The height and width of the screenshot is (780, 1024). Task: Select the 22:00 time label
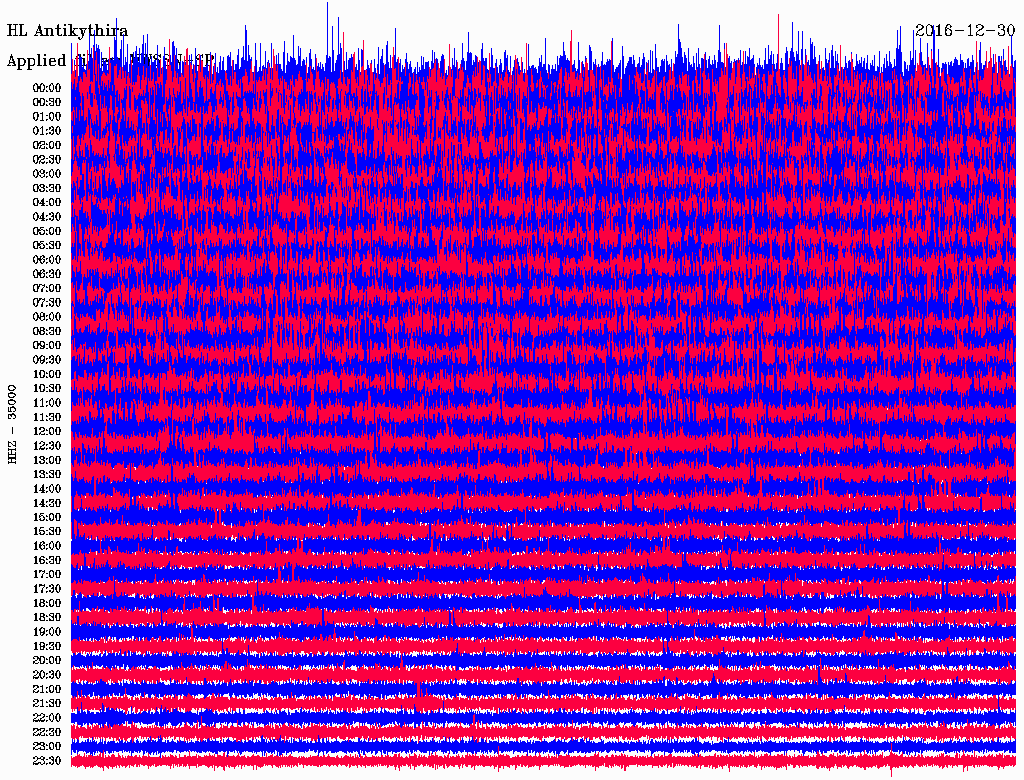click(x=46, y=718)
